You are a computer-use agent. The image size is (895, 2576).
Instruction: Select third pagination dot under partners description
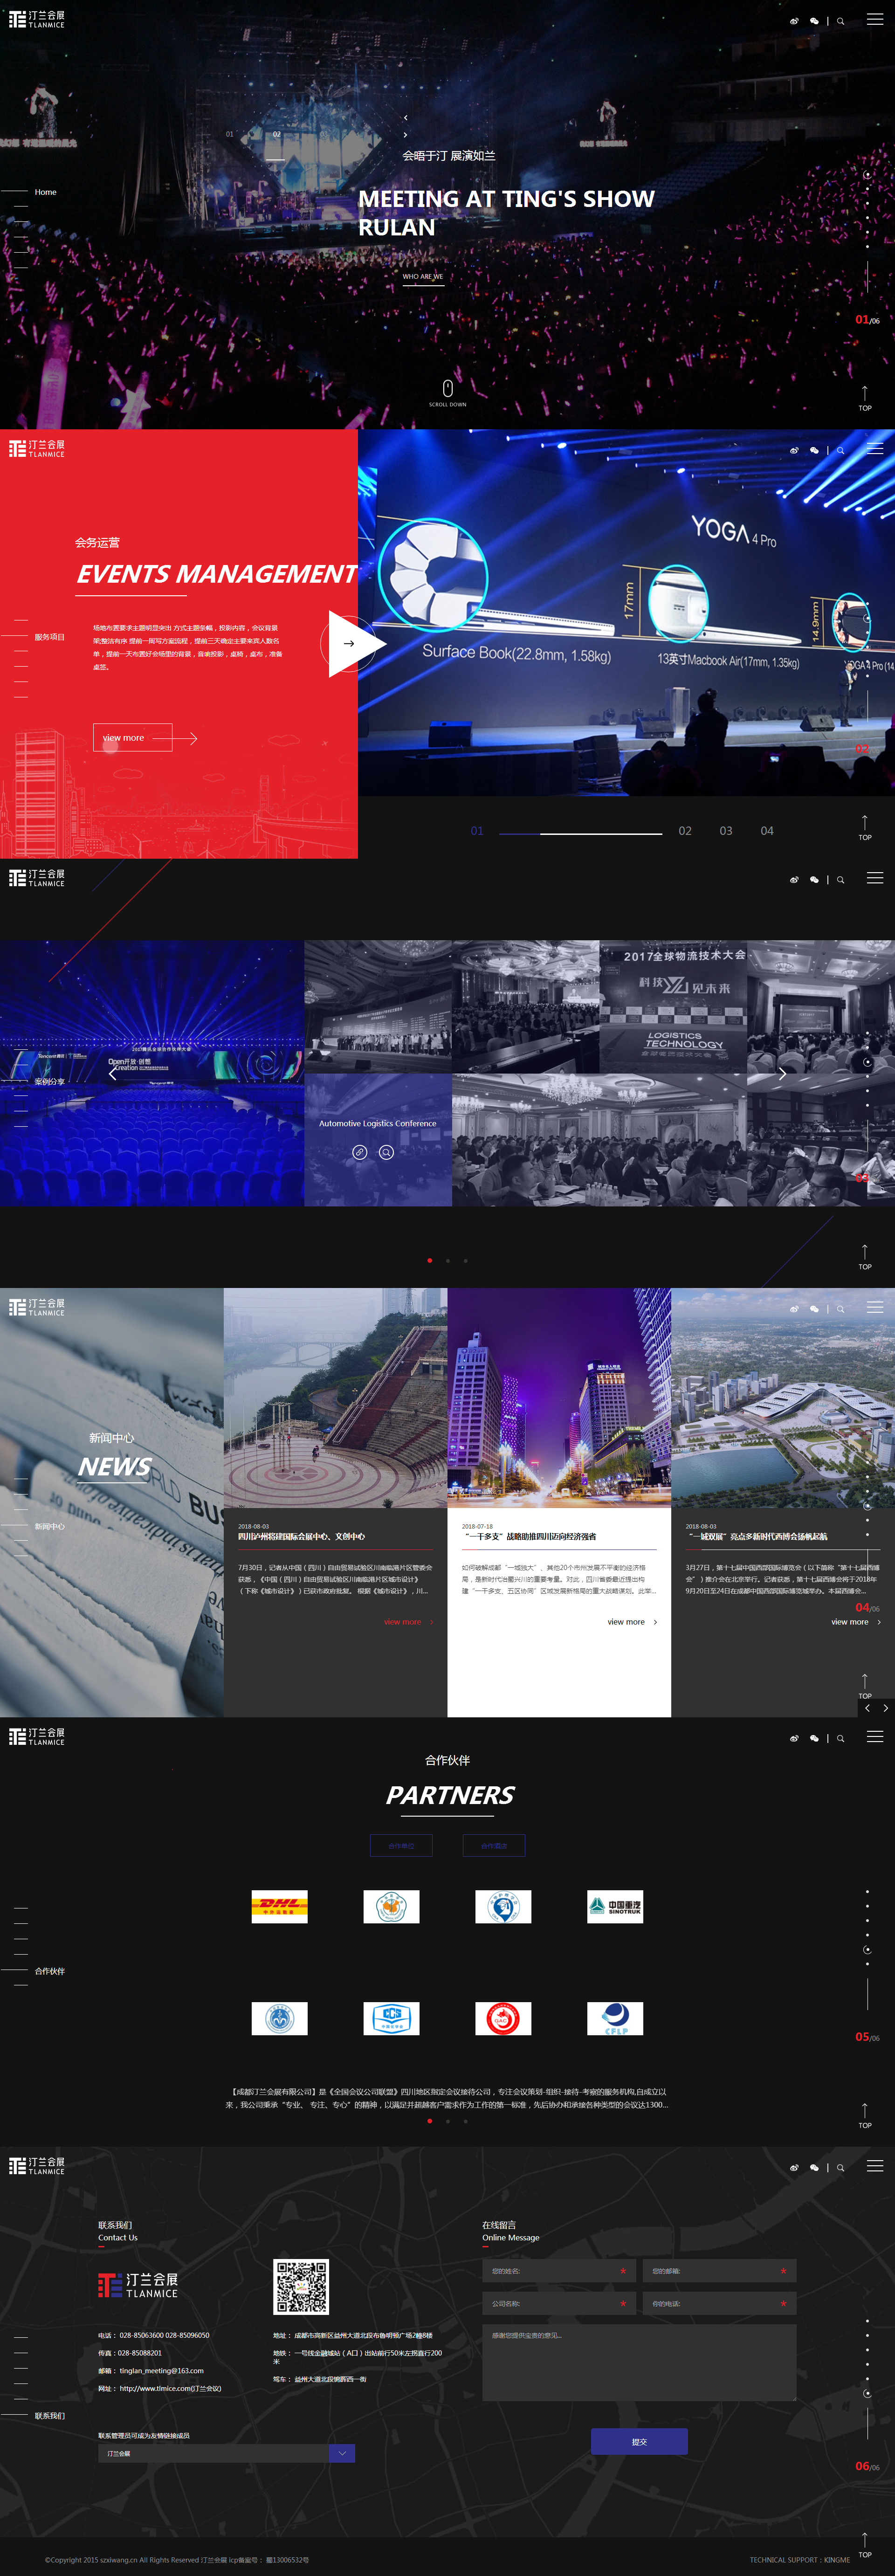tap(465, 2121)
